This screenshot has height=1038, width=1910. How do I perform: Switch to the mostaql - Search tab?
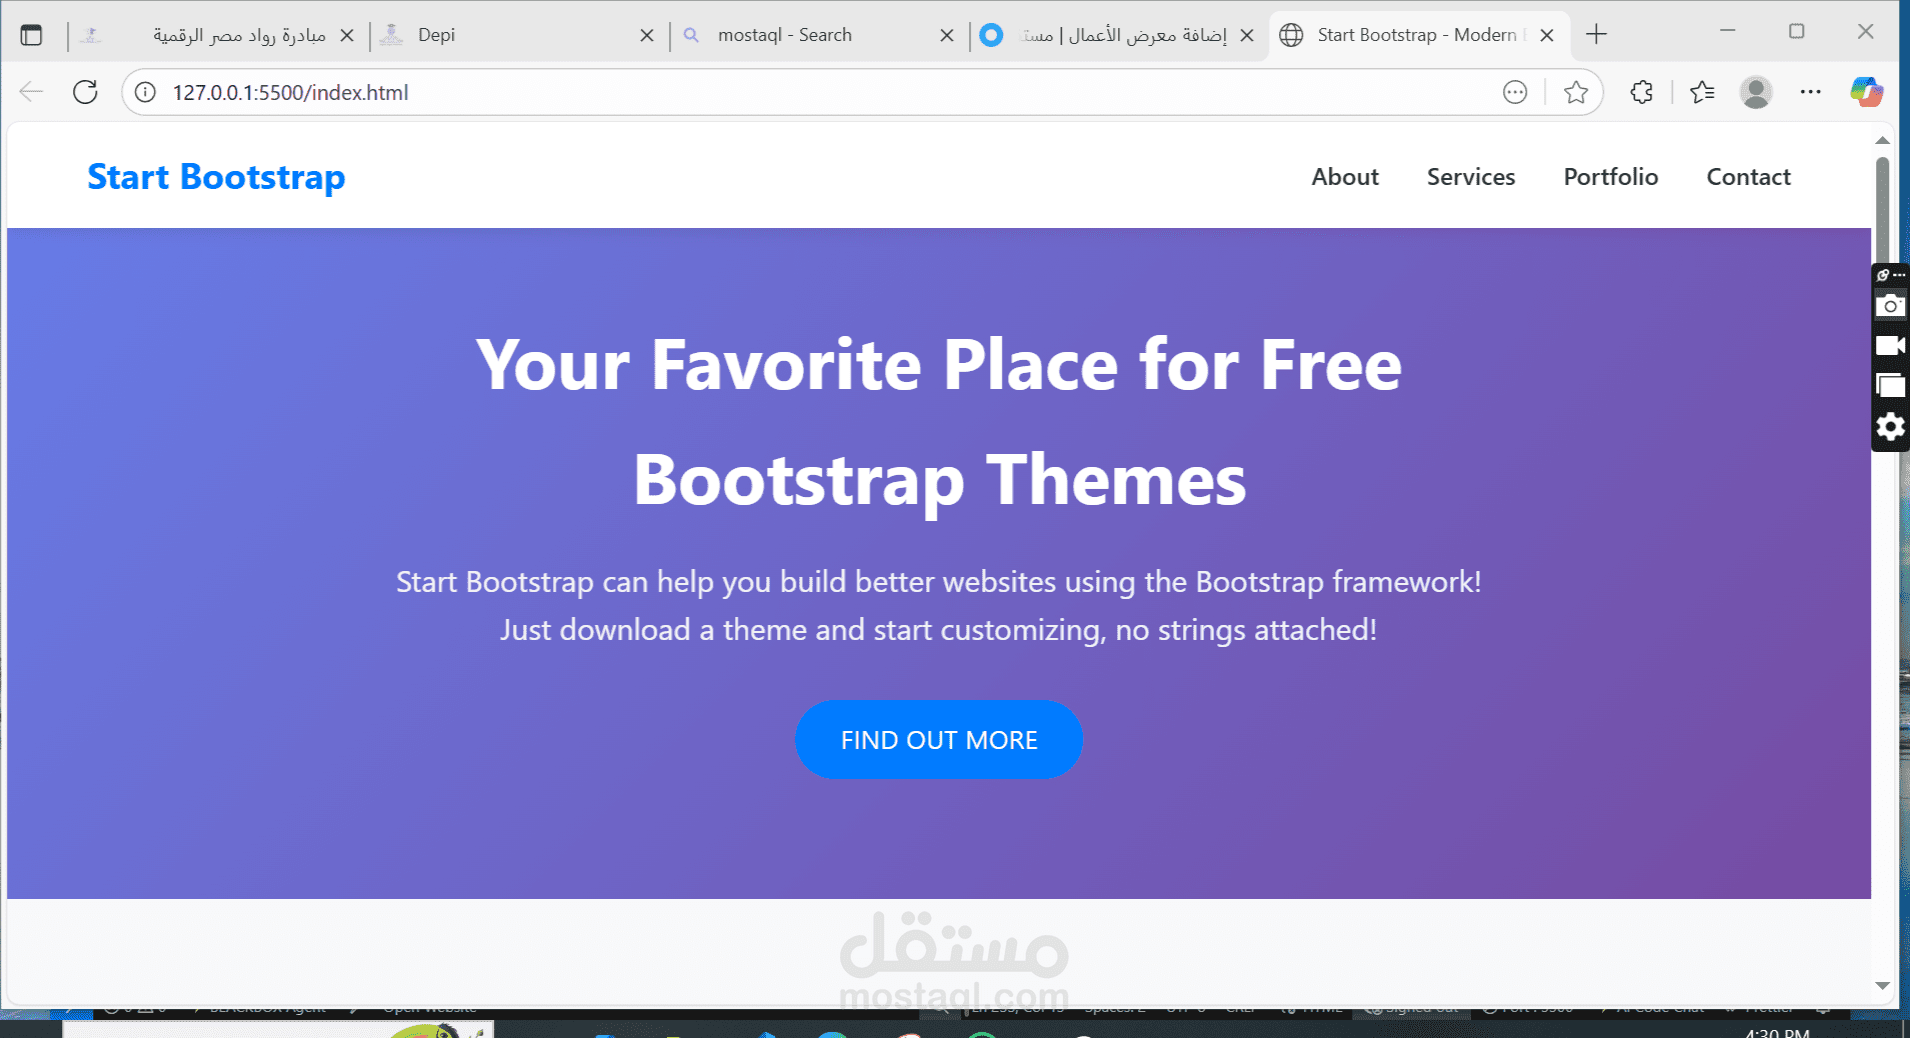(817, 35)
